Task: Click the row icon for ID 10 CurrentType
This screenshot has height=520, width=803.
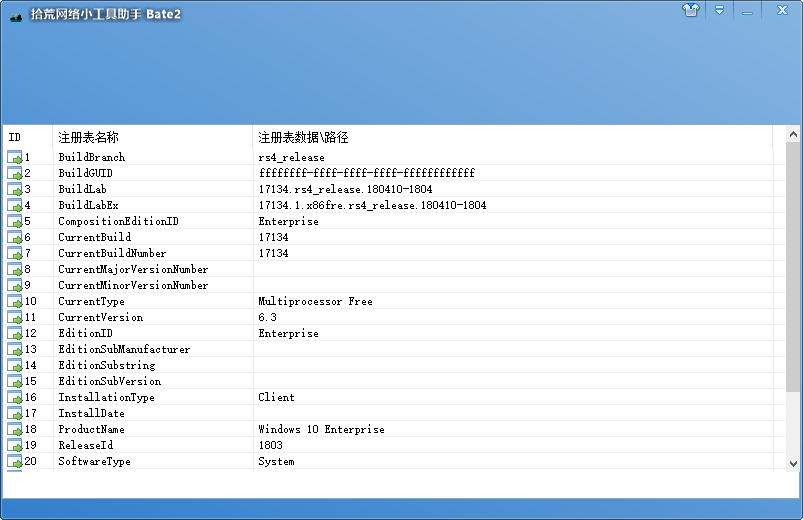Action: point(15,301)
